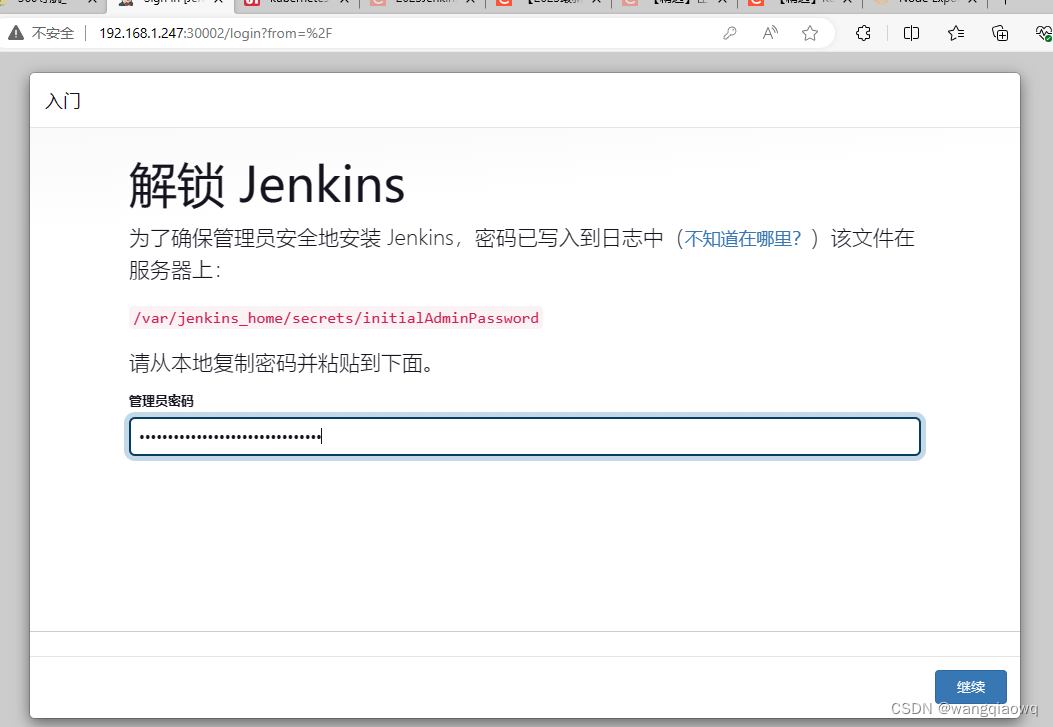
Task: Open the collections icon in toolbar
Action: [x=1000, y=33]
